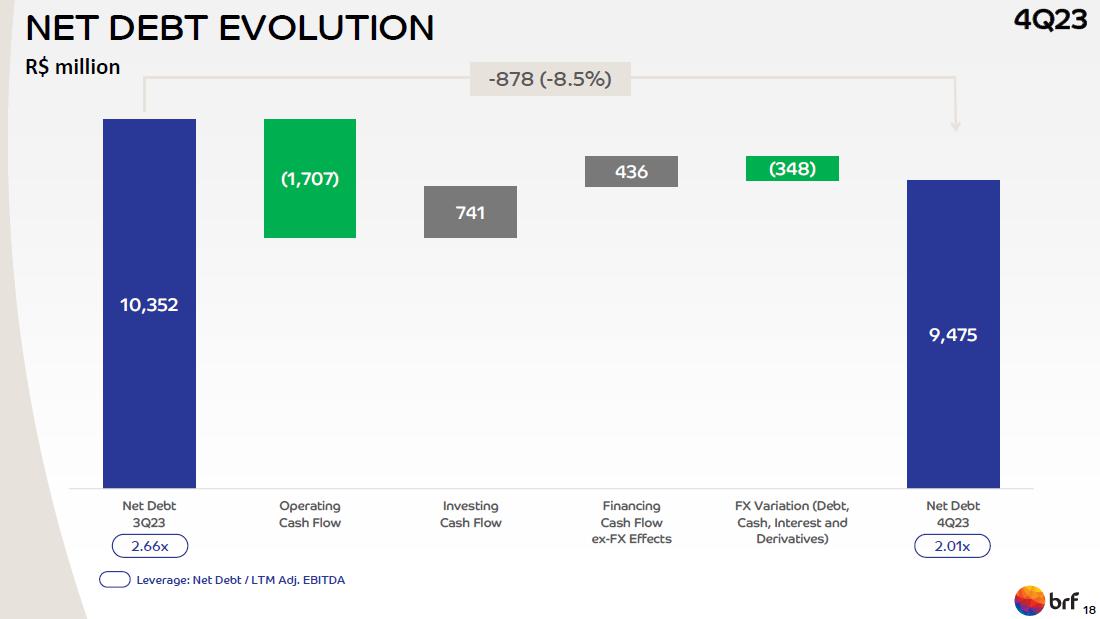Select the 2.66x leverage badge
Viewport: 1100px width, 619px height.
[149, 546]
